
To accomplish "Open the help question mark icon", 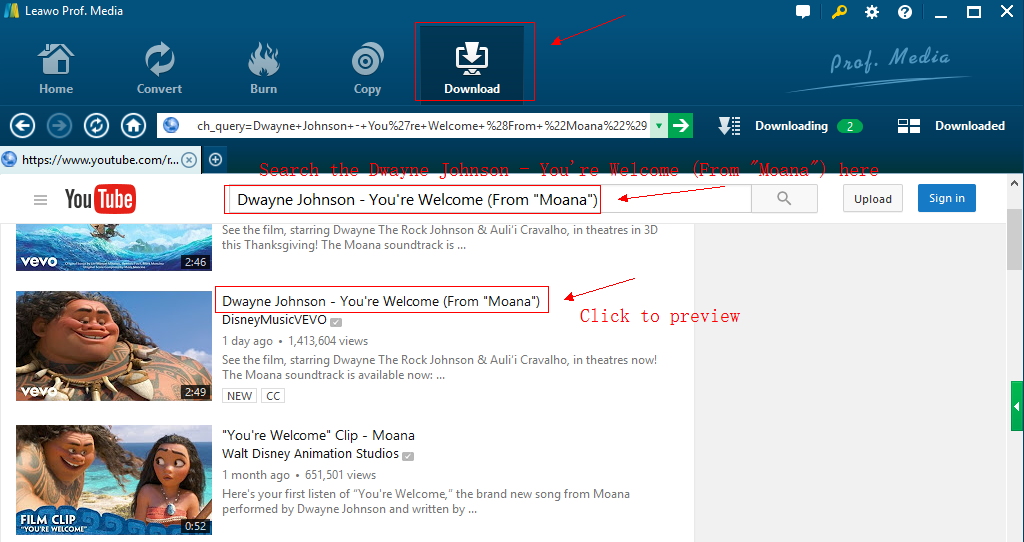I will click(904, 12).
